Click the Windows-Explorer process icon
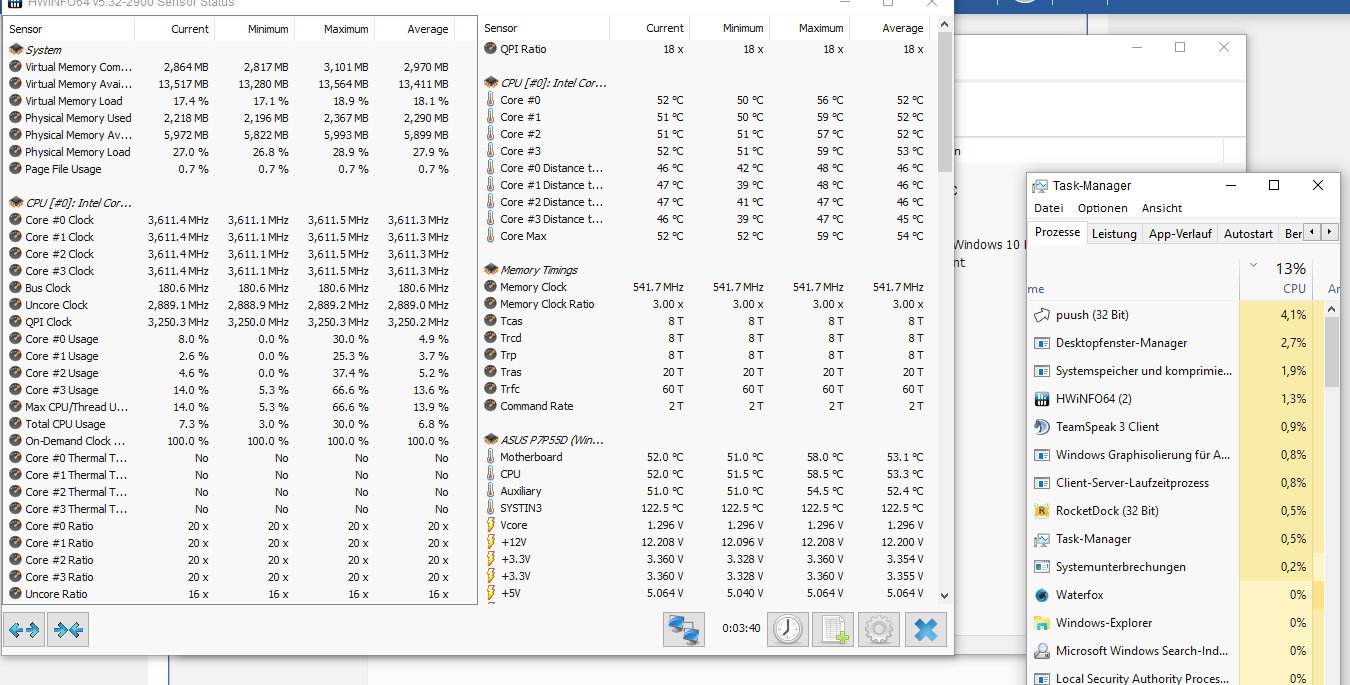Screen dimensions: 1350x685 1042,623
